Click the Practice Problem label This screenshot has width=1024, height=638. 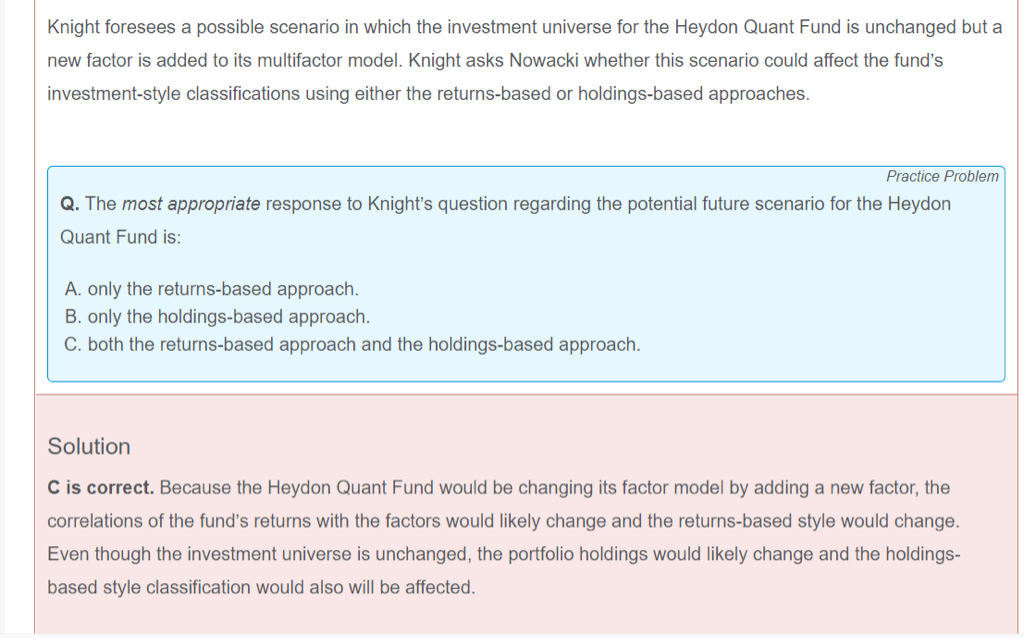942,176
